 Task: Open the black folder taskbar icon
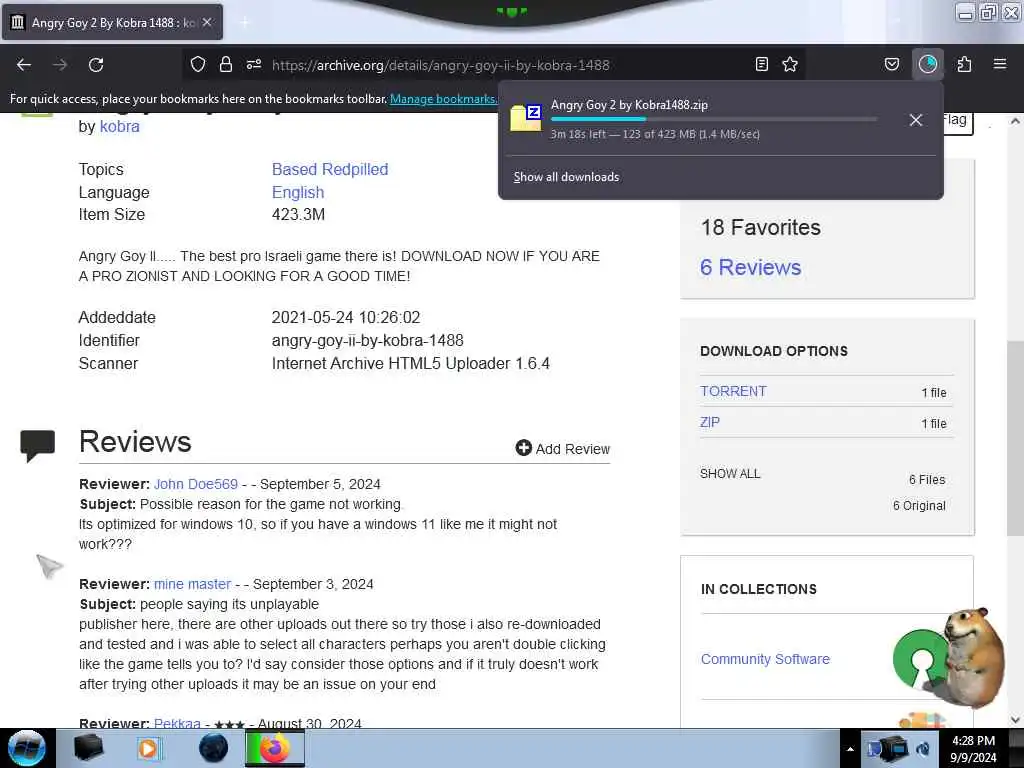(x=88, y=748)
